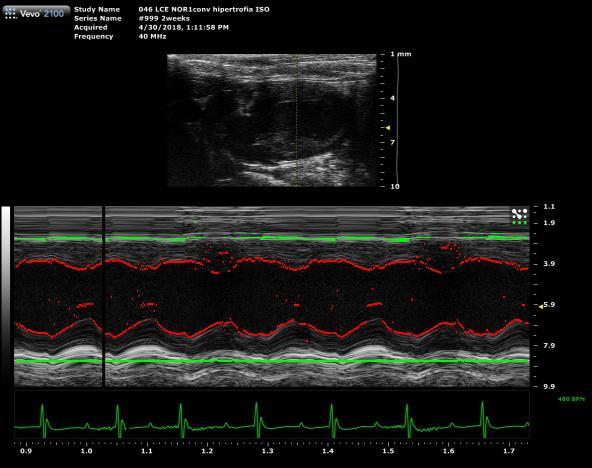Click the grayscale gradient bar left of M-mode
The image size is (592, 468).
(x=6, y=296)
